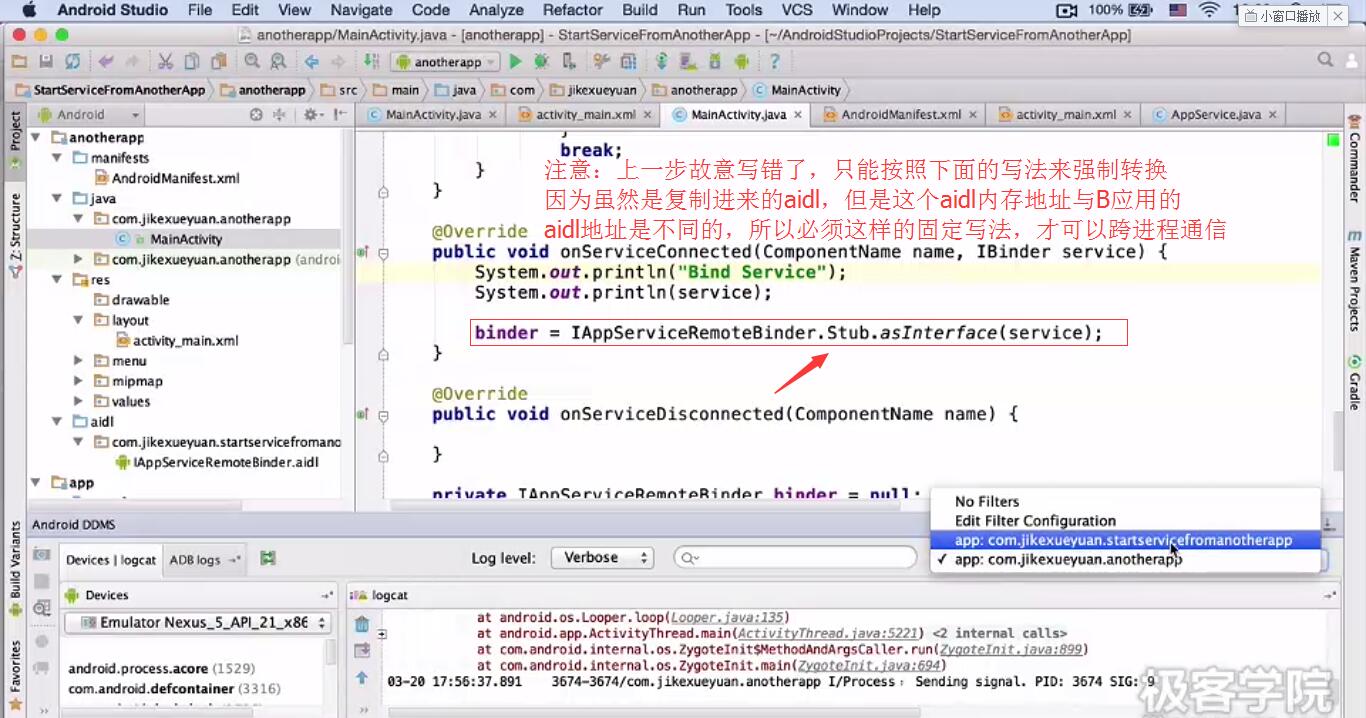
Task: Open the Emulator Nexus_5_API_21_x86 device dropdown
Action: (x=197, y=622)
